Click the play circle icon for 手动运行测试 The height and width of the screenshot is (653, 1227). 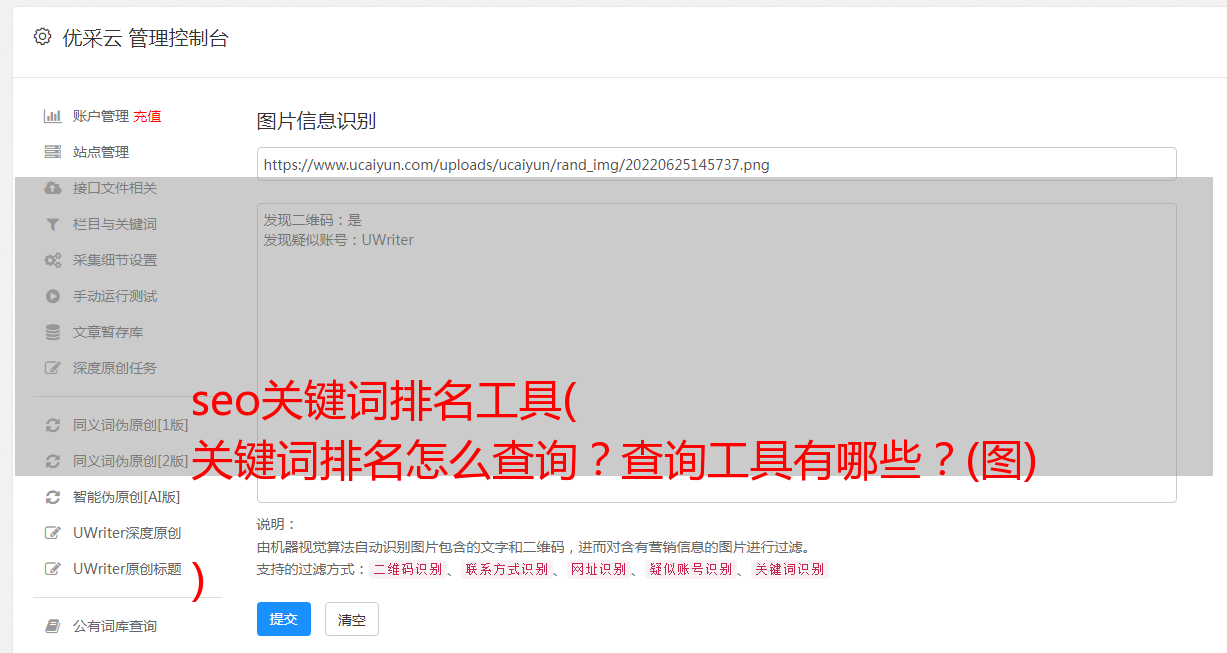[53, 296]
